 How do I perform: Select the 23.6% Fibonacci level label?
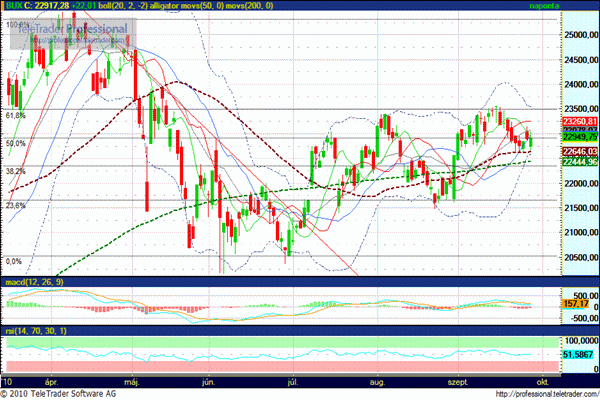(x=14, y=206)
